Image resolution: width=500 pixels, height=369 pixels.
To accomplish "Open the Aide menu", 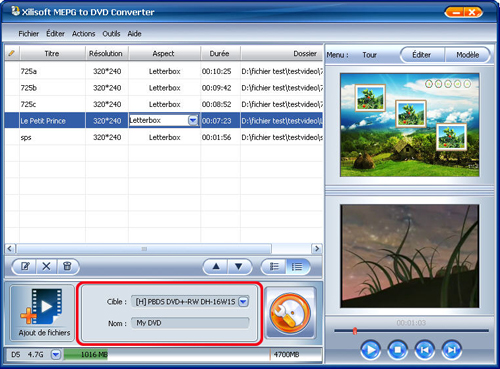I will [x=134, y=34].
